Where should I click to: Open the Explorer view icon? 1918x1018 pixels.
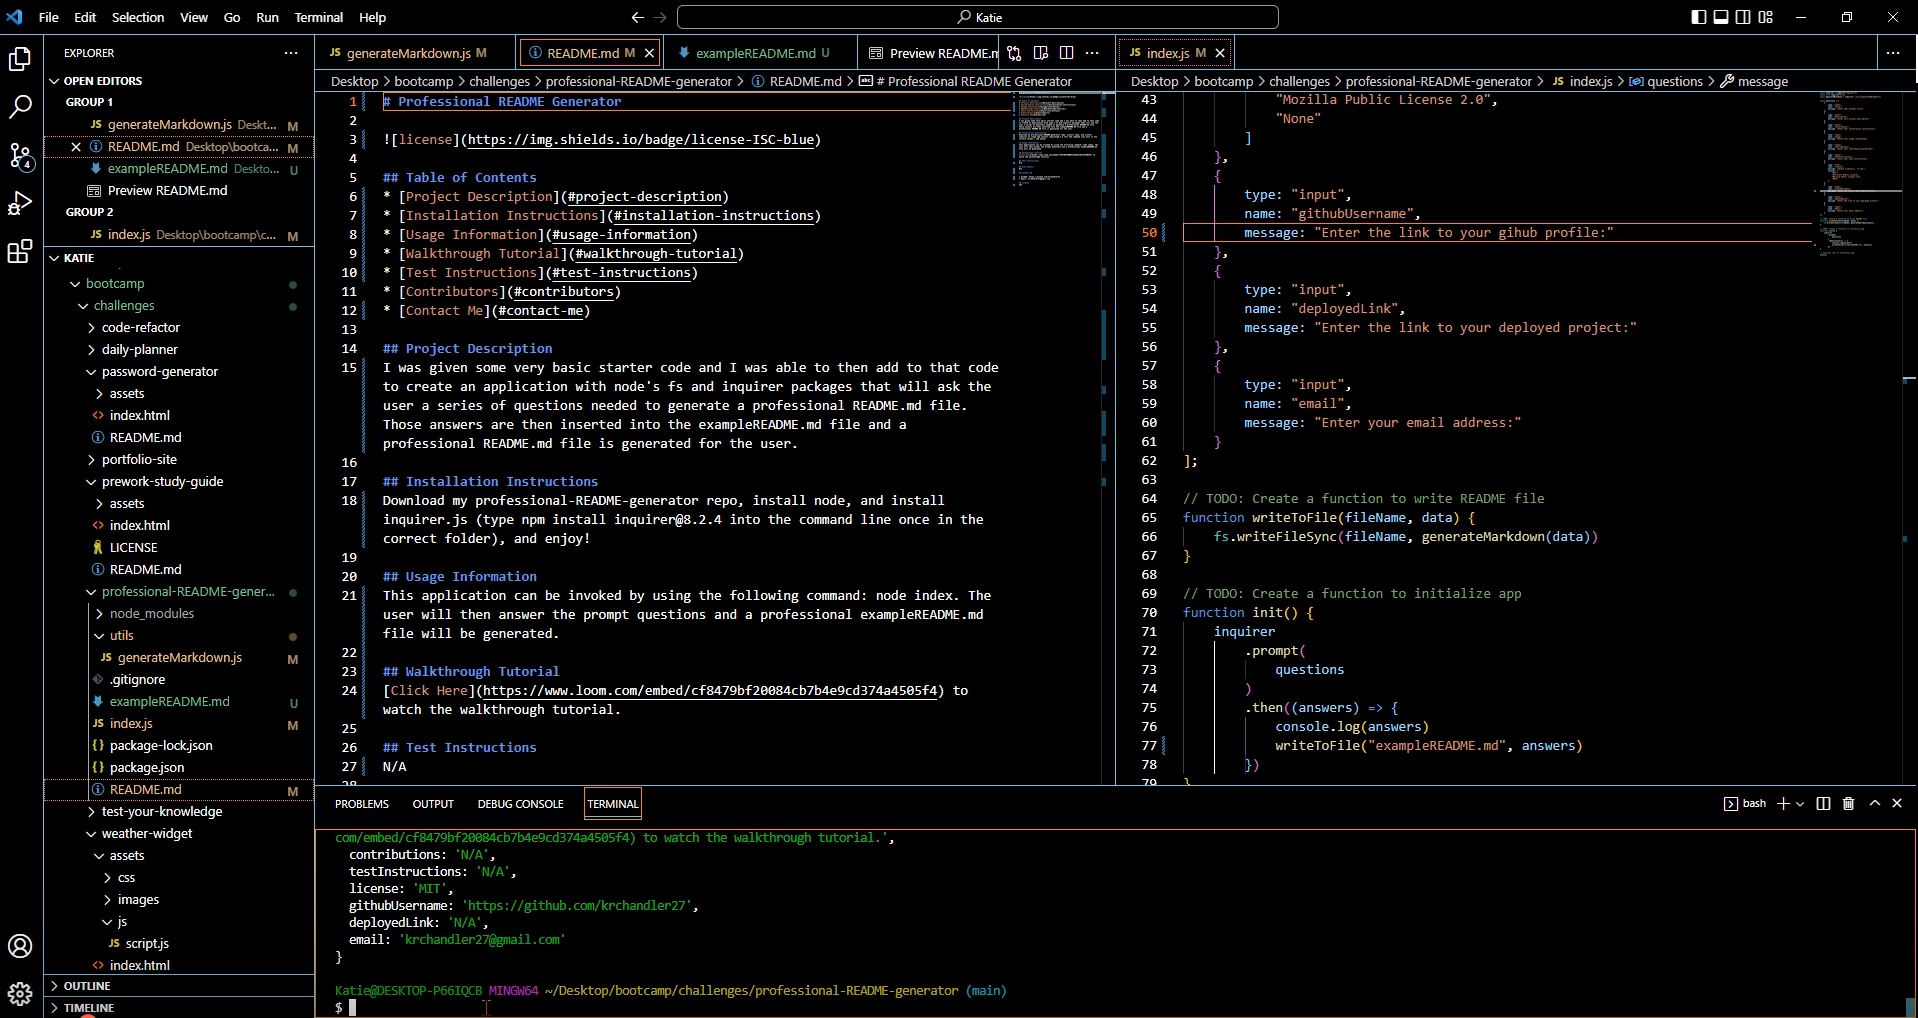(20, 60)
